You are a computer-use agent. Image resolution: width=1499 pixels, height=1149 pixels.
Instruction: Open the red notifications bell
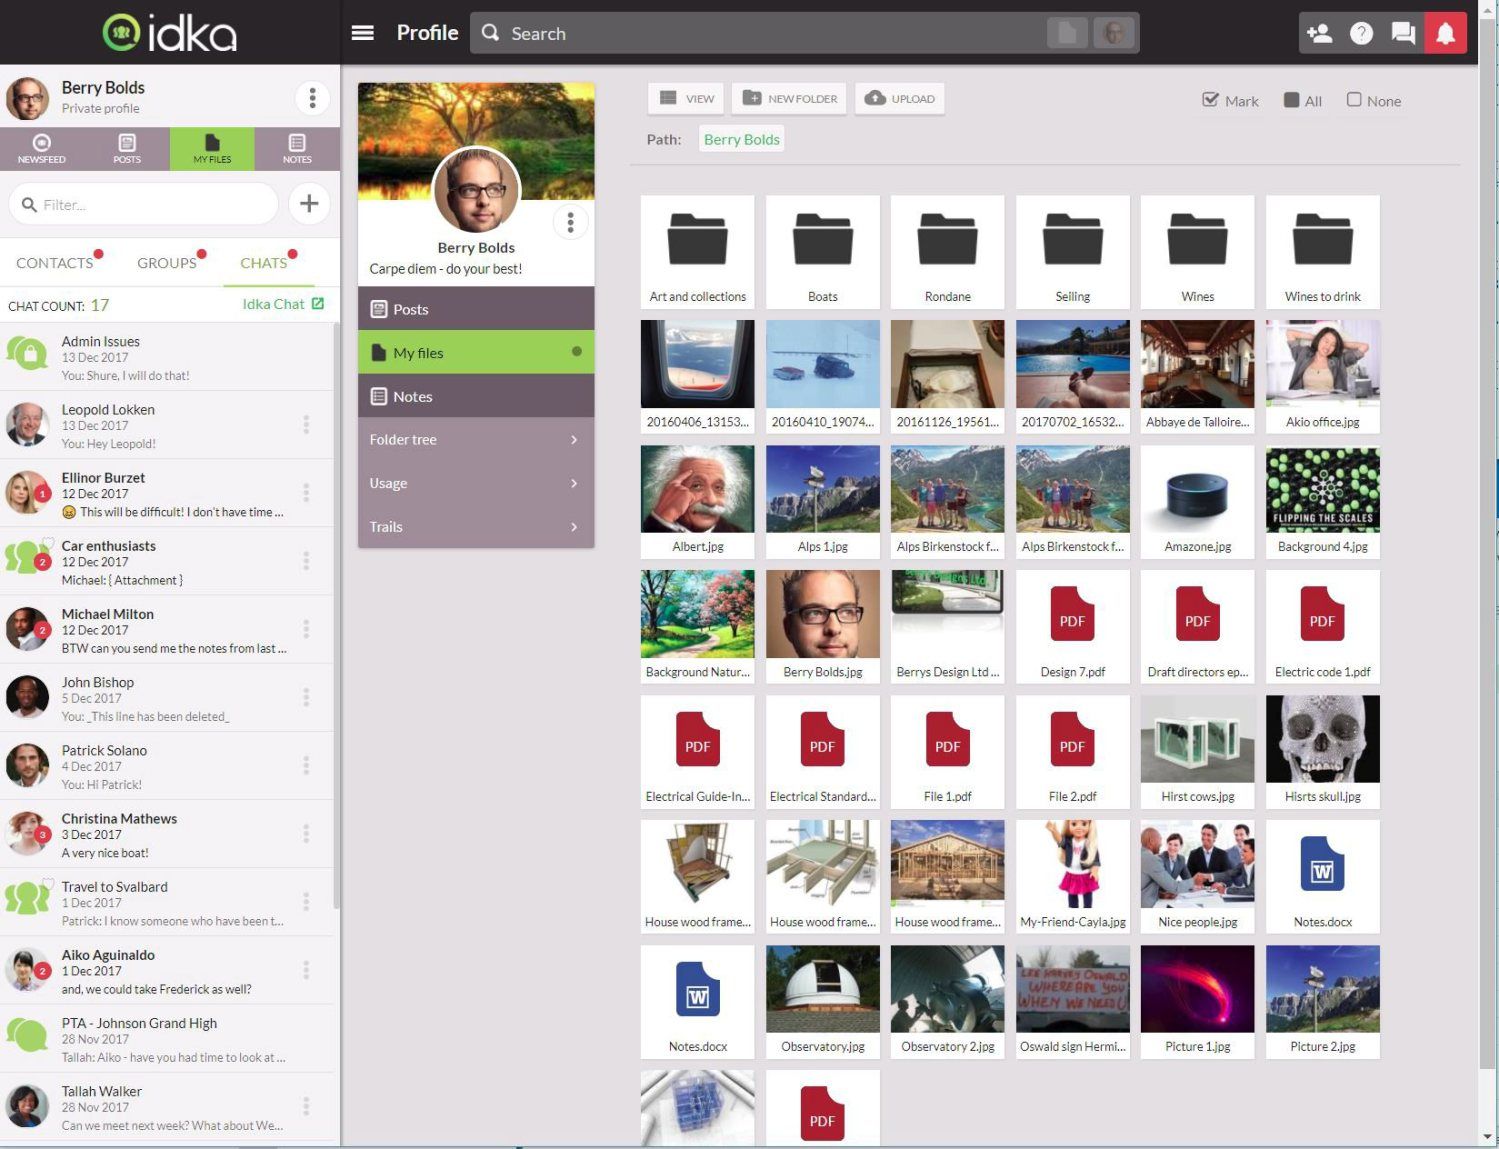point(1445,33)
